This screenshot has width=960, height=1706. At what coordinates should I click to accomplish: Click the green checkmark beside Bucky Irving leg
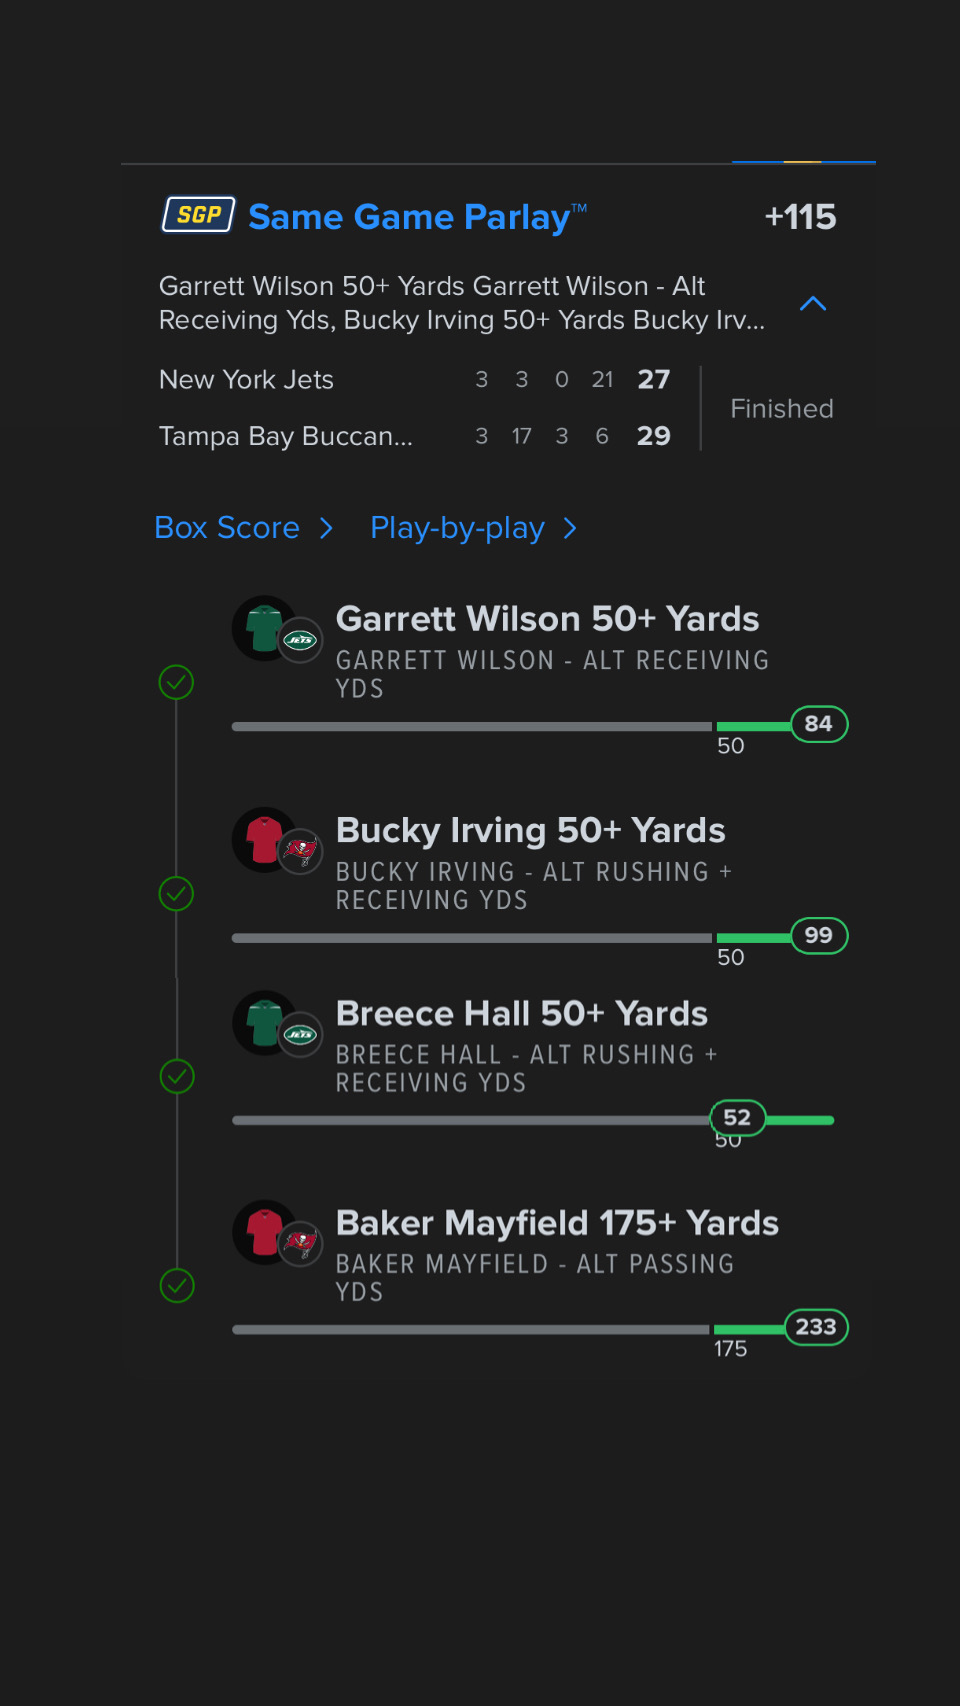click(177, 893)
